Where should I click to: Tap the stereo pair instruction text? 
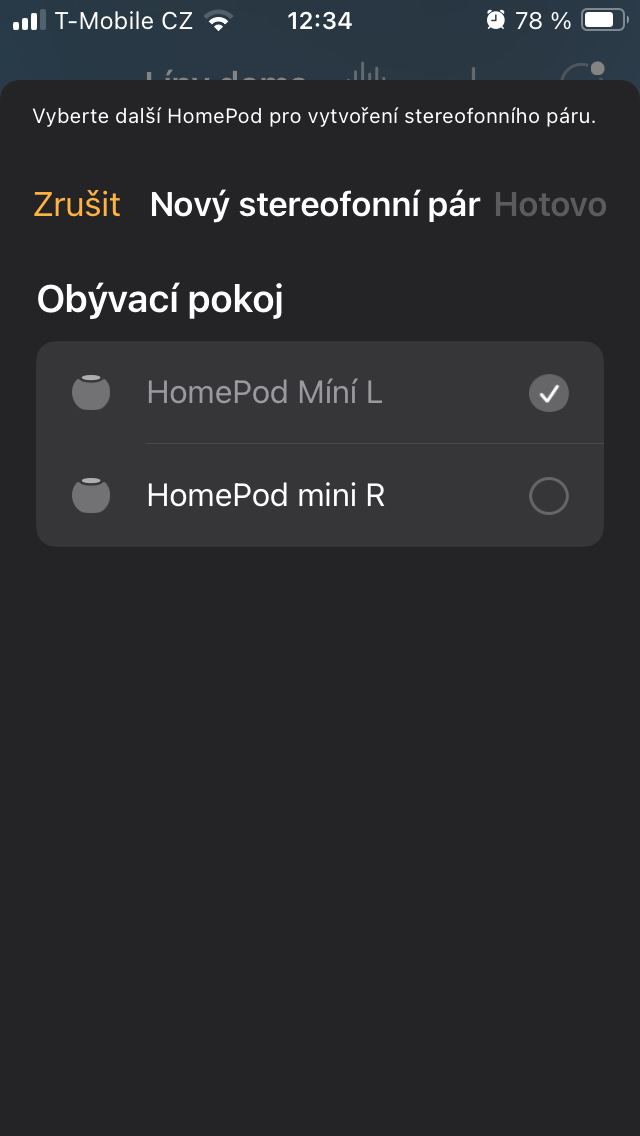pos(314,116)
